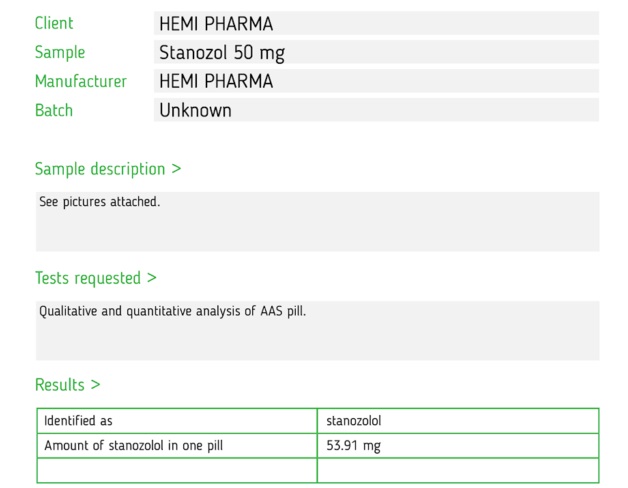
Task: Click the Manufacturer label
Action: (81, 81)
